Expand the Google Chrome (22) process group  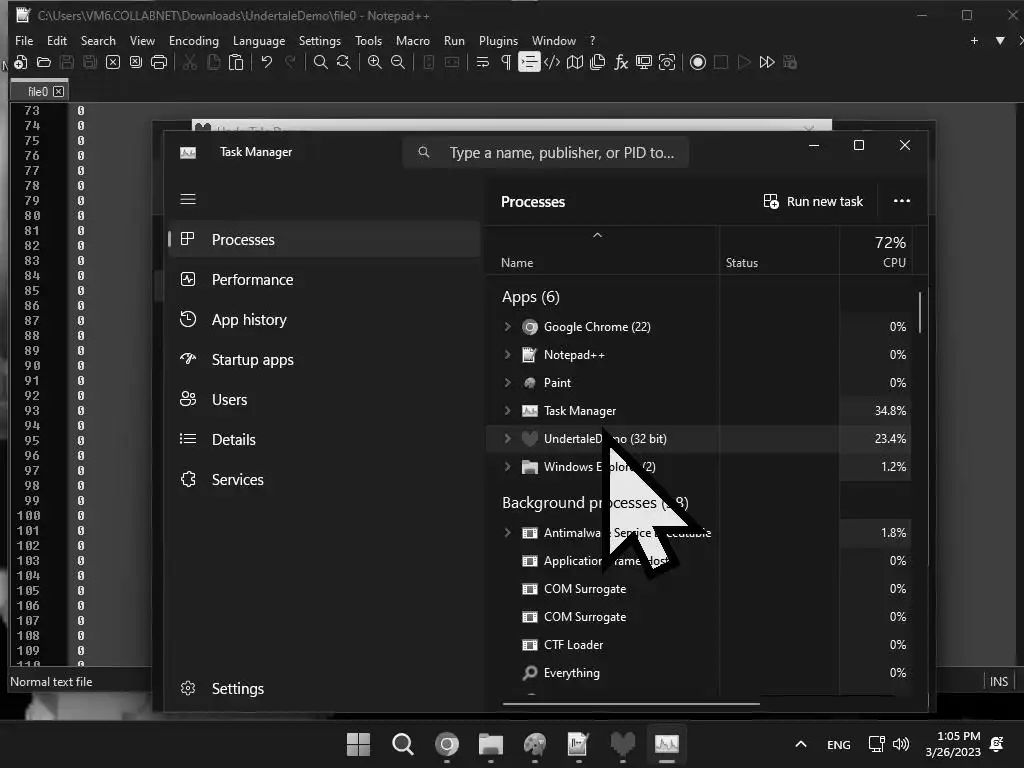point(507,327)
